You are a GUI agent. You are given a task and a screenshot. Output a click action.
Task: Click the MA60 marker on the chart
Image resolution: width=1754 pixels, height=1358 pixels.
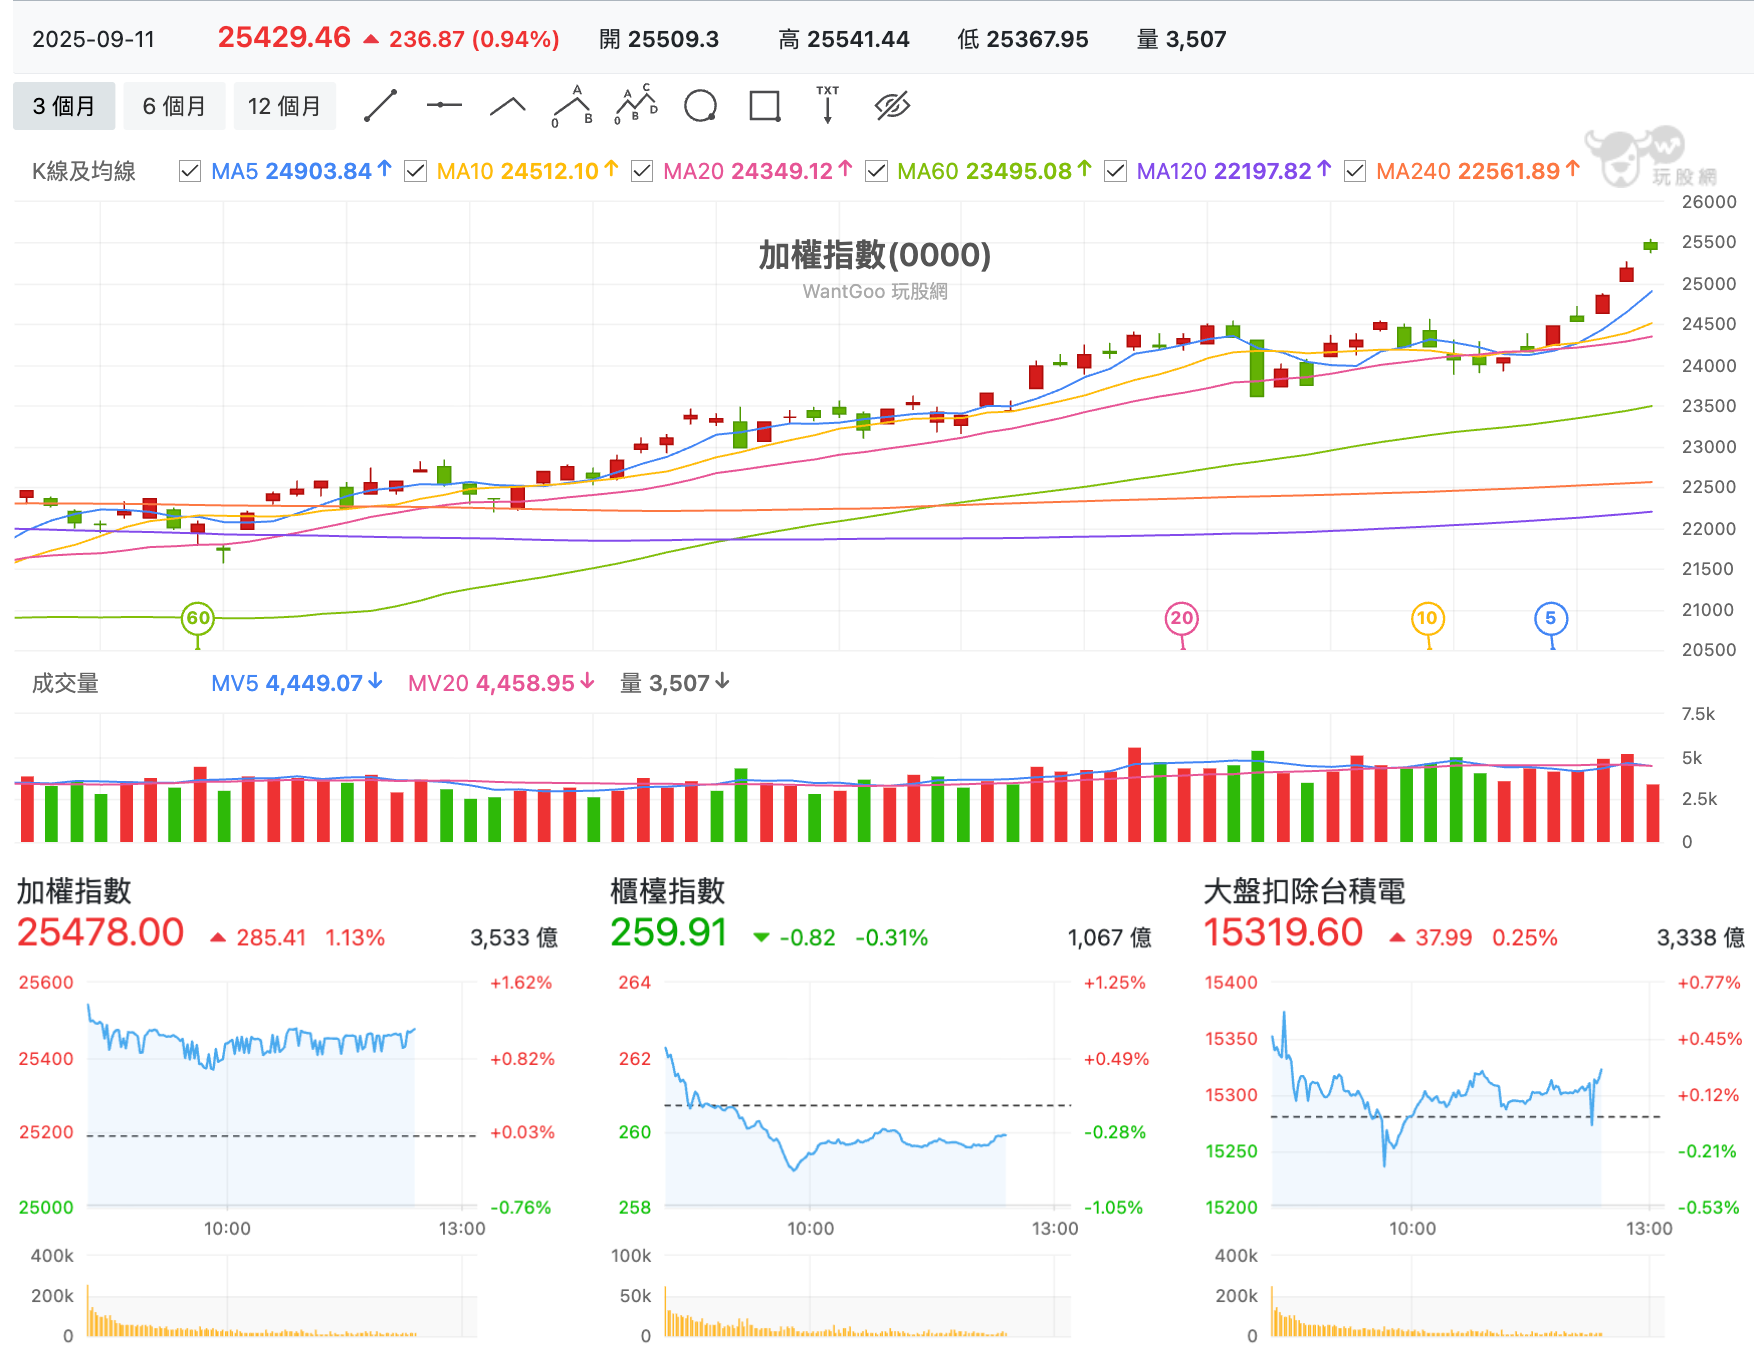[198, 618]
